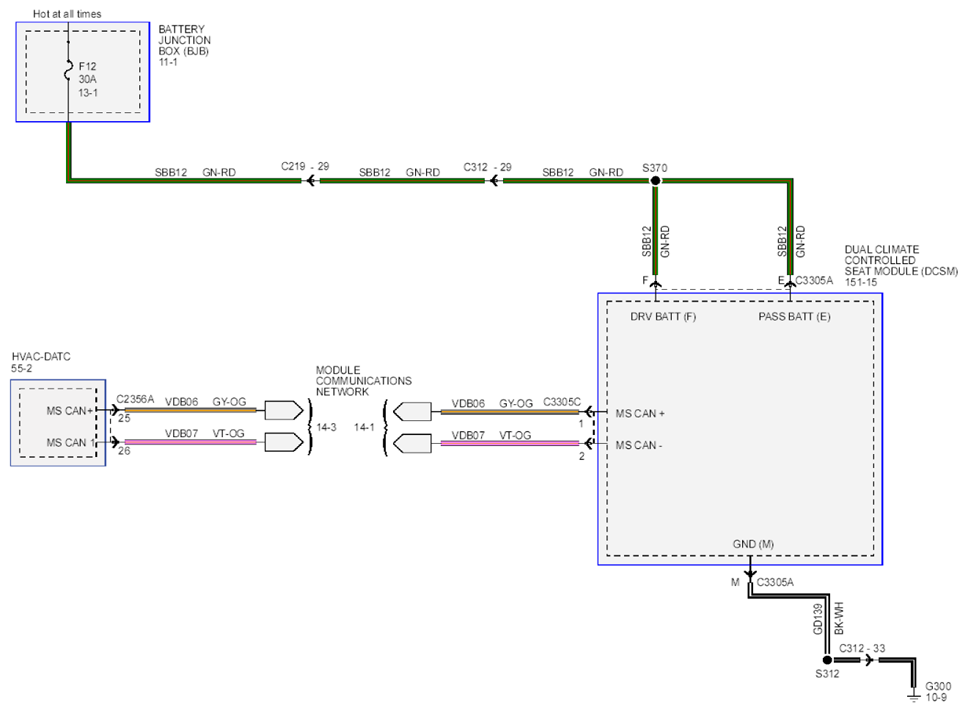The width and height of the screenshot is (967, 712).
Task: Click 'MS CAN+' inside the HVAC module
Action: [70, 411]
